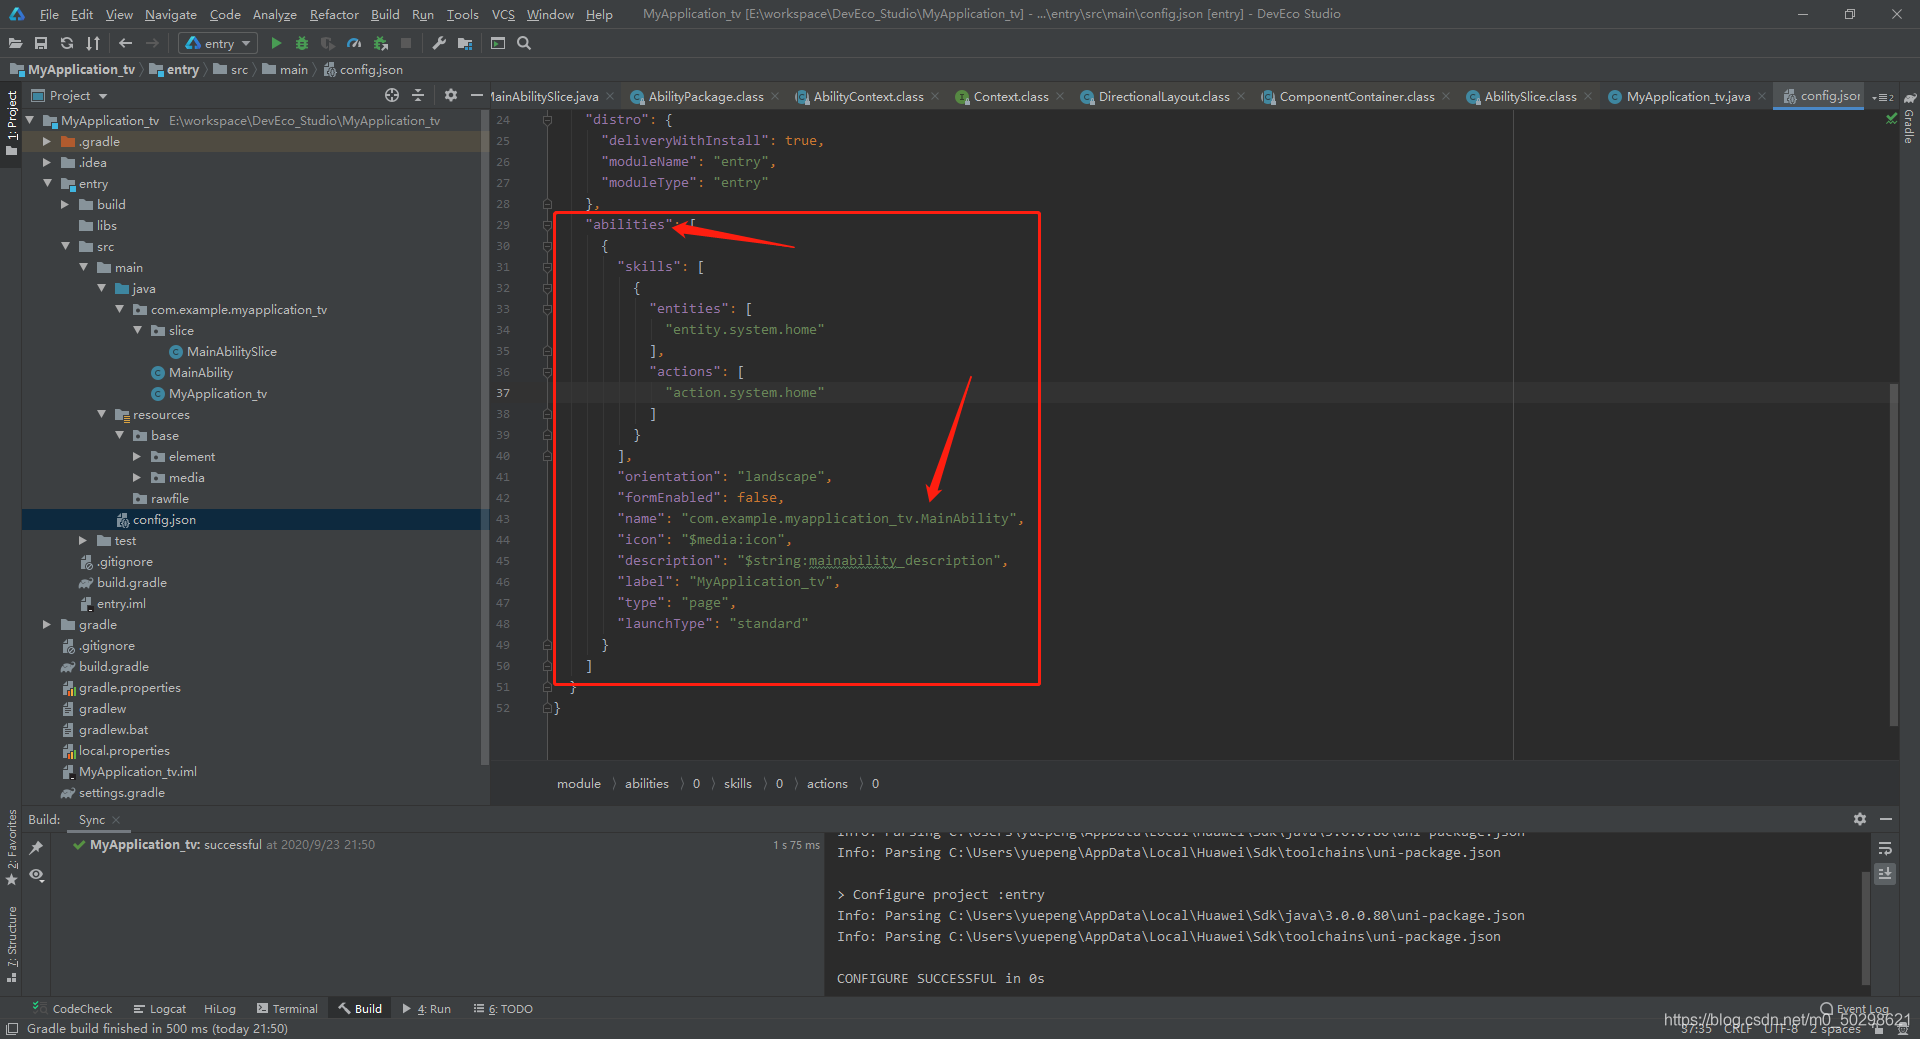Collapse the resources folder

click(x=101, y=415)
